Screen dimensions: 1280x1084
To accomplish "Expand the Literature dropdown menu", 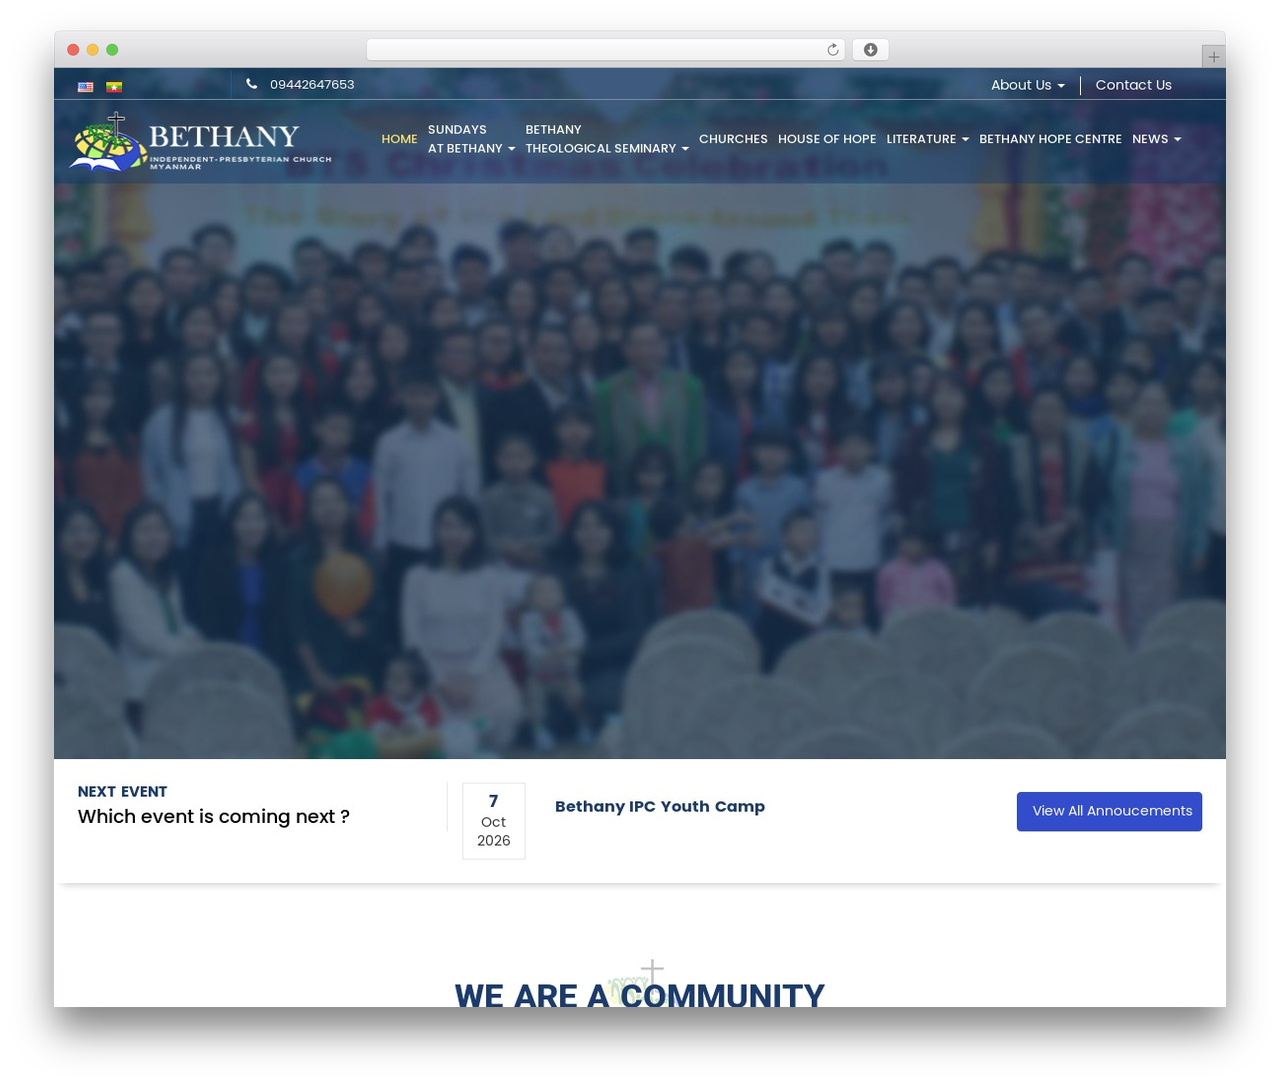I will tap(927, 139).
